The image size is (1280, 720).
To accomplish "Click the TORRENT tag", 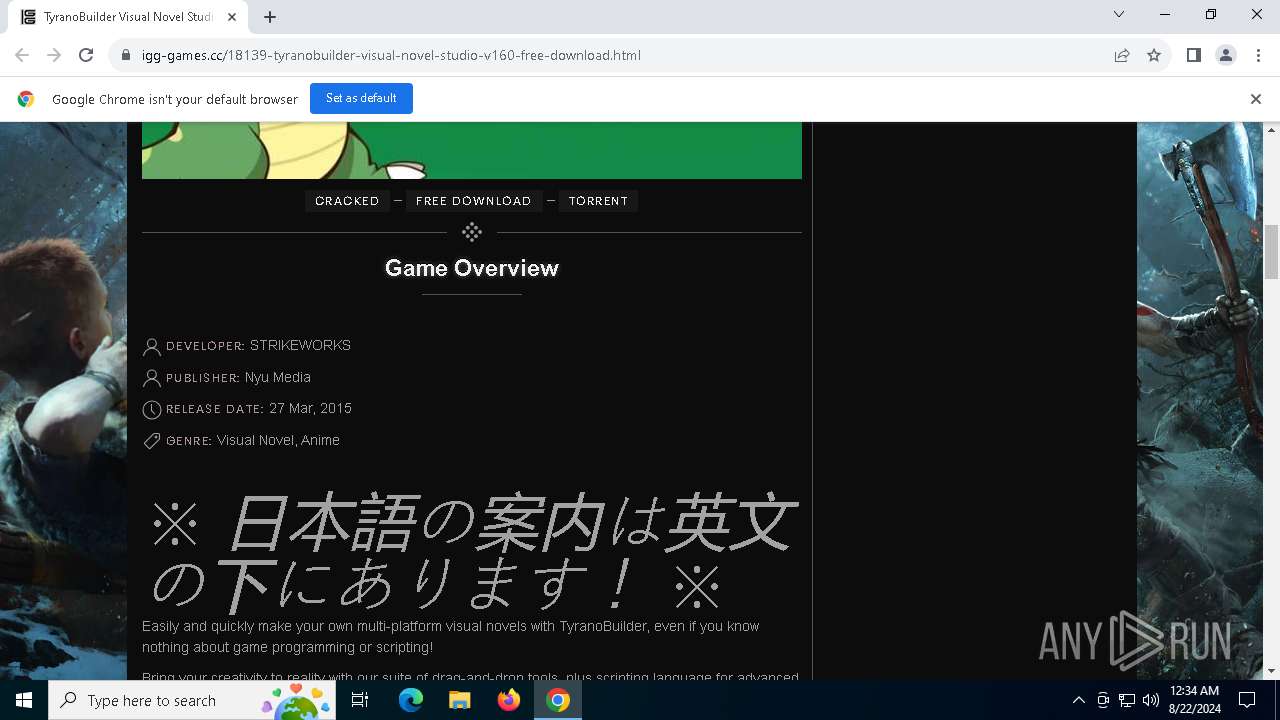I will (598, 201).
